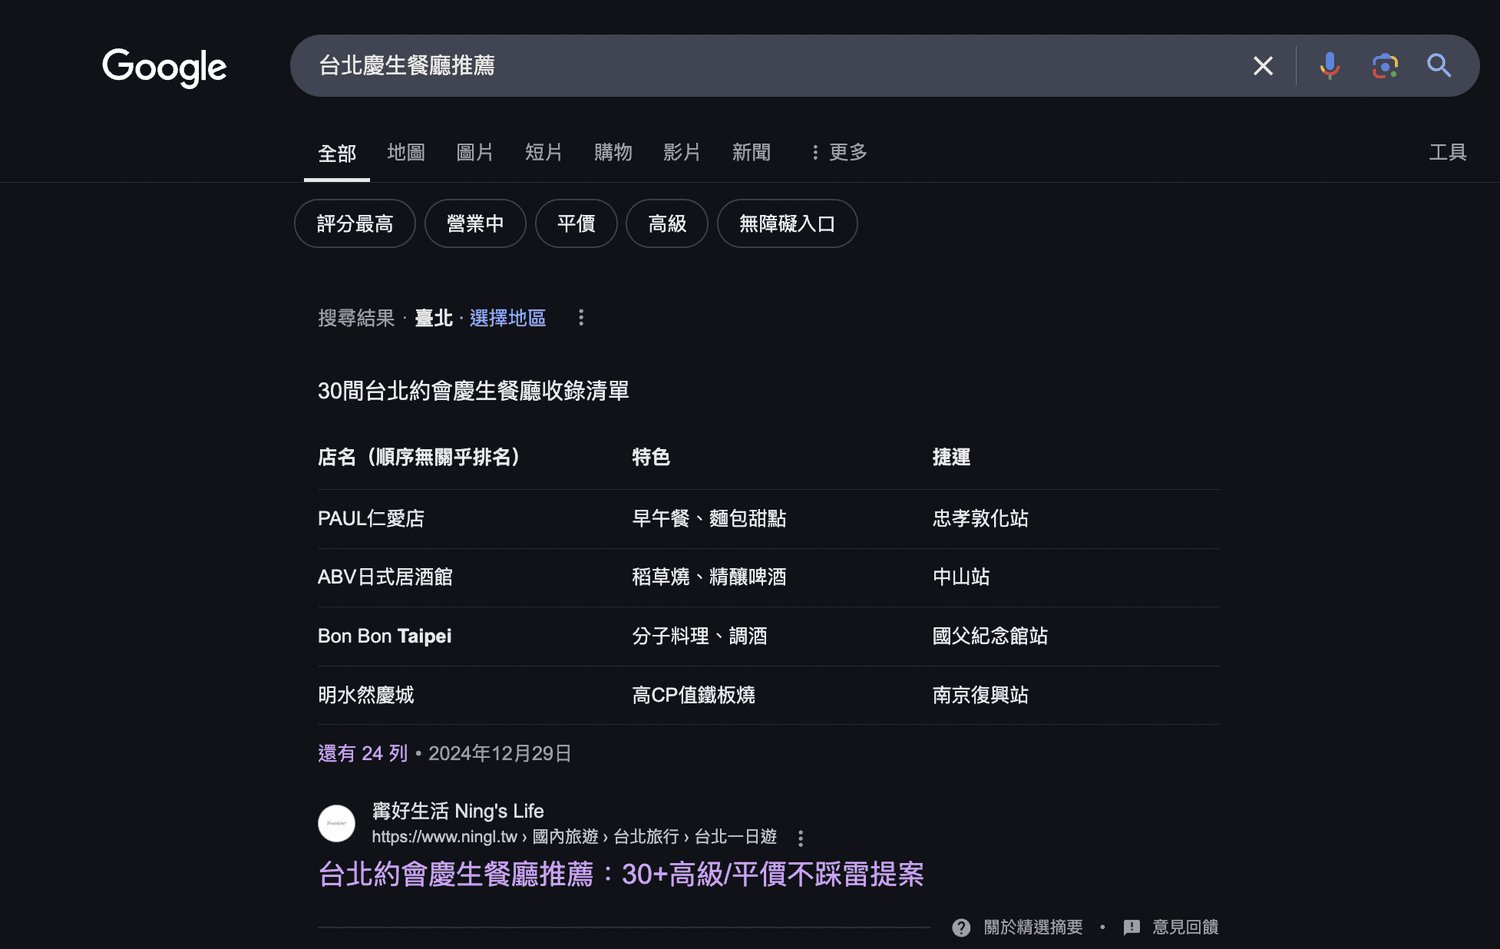Screen dimensions: 1500x949
Task: Clear the search box with X
Action: tap(1263, 66)
